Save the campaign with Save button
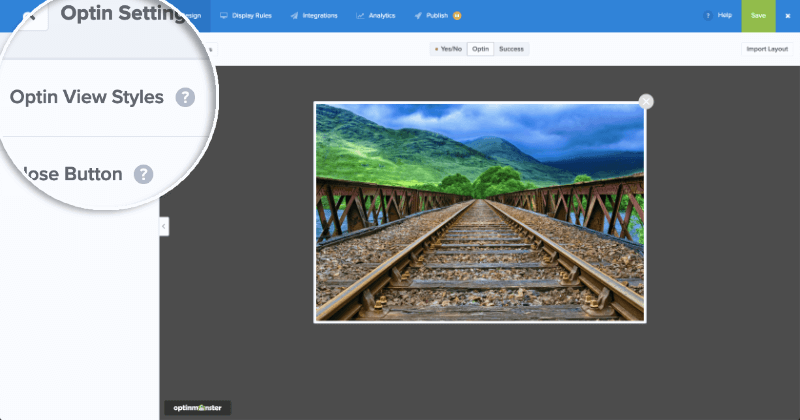The width and height of the screenshot is (800, 420). (x=758, y=16)
